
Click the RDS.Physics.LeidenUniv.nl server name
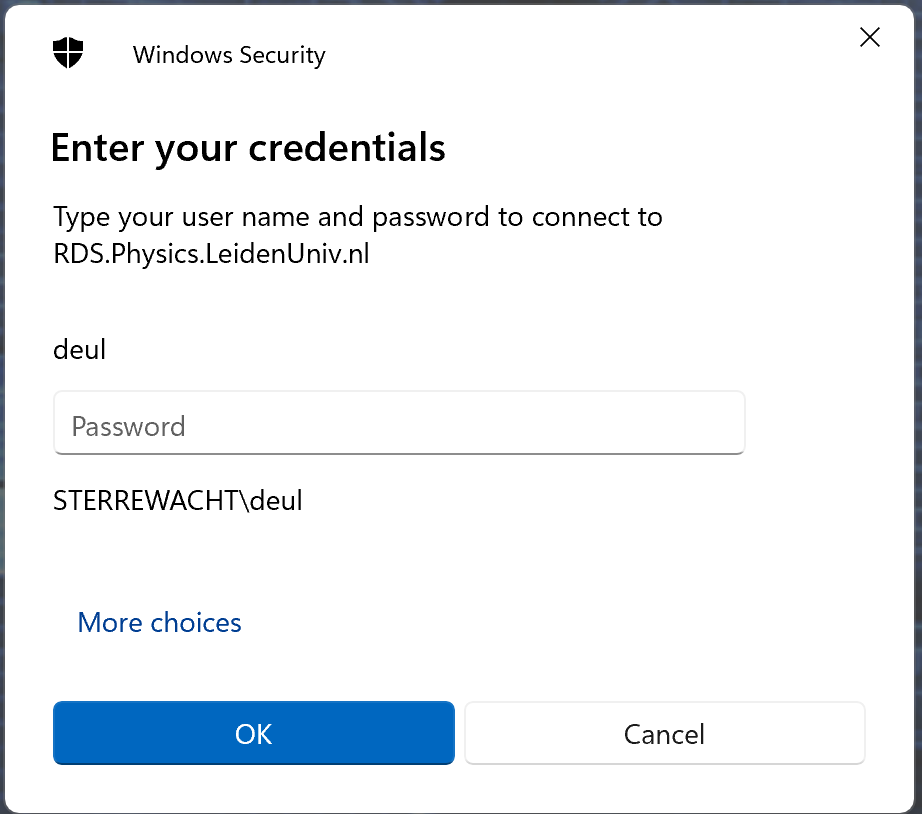(211, 254)
